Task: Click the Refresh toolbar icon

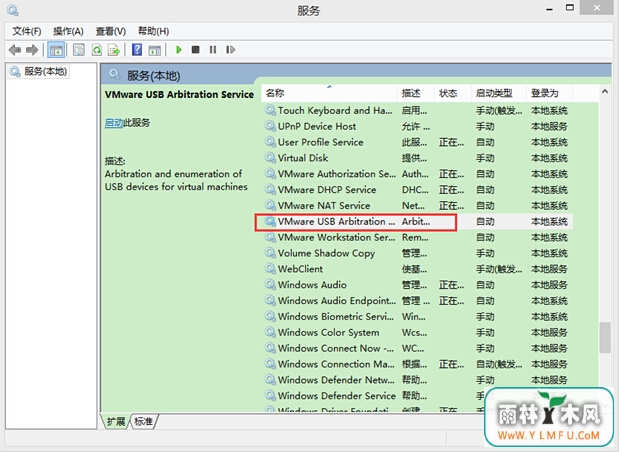Action: coord(97,50)
